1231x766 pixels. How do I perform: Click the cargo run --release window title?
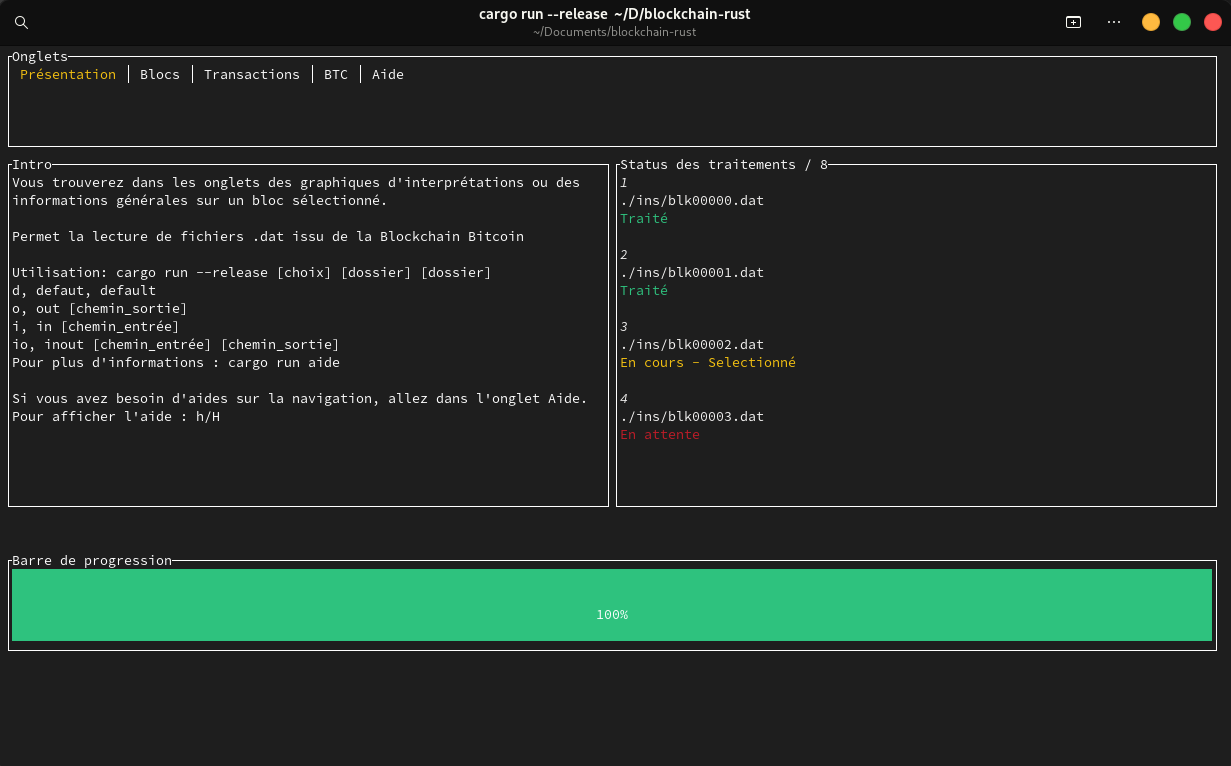[614, 14]
